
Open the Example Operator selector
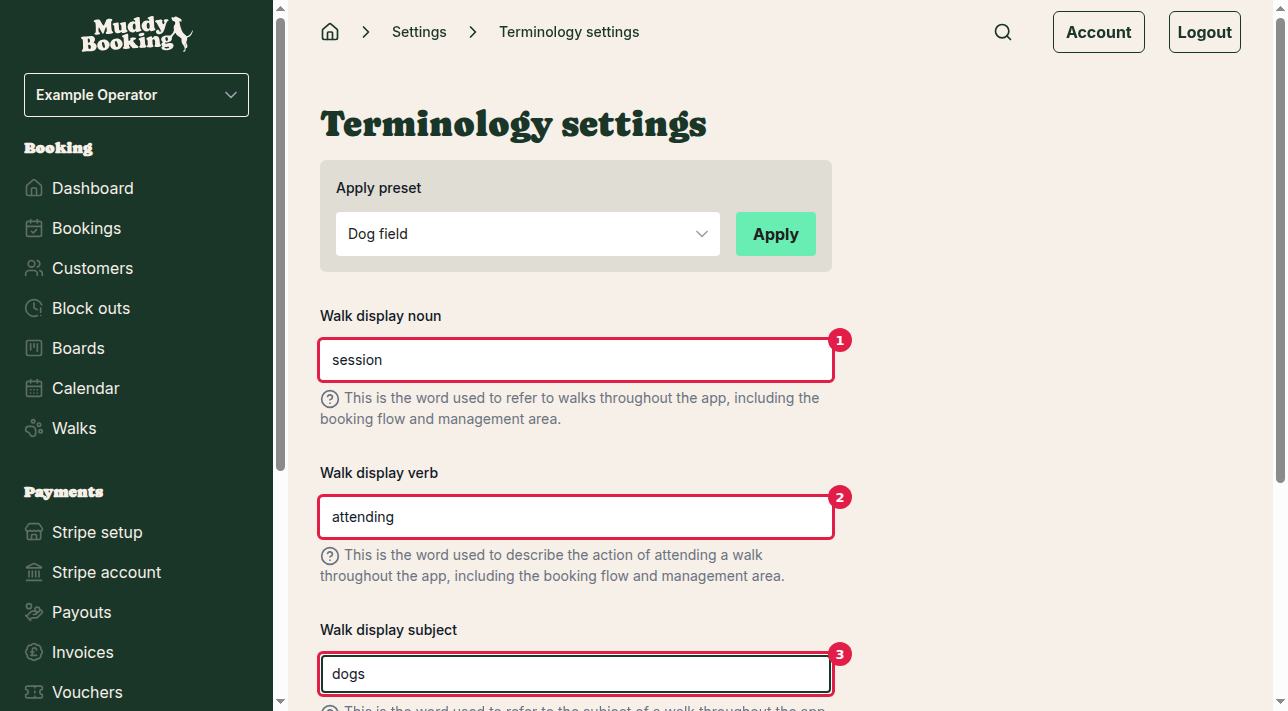tap(136, 94)
